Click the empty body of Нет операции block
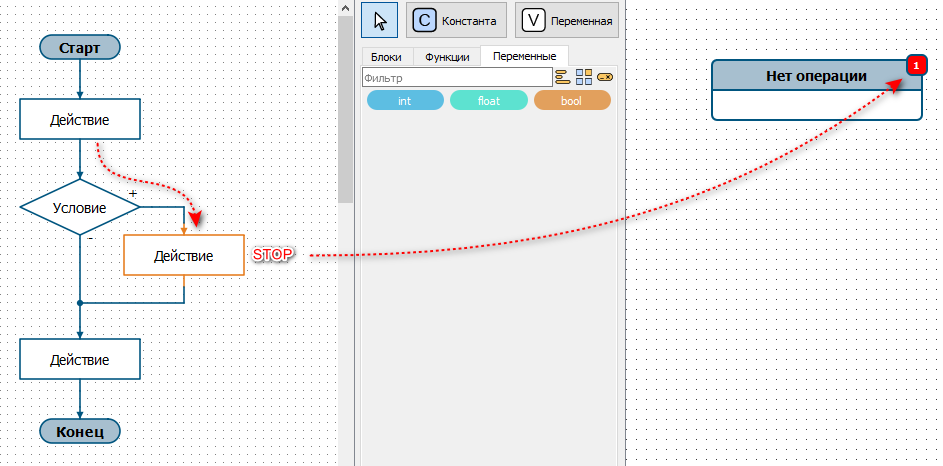 [816, 105]
